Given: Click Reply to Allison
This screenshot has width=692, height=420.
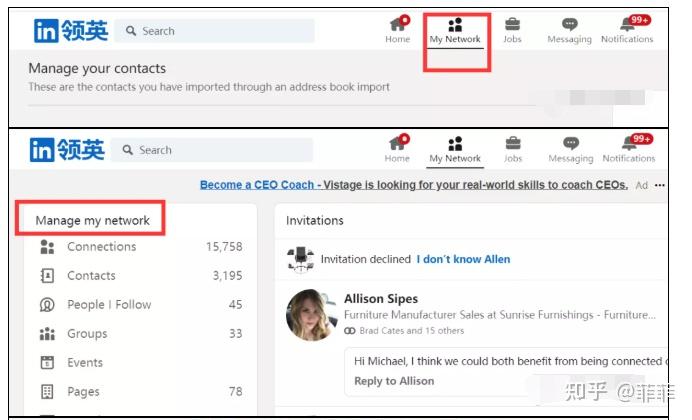Looking at the screenshot, I should [x=394, y=381].
